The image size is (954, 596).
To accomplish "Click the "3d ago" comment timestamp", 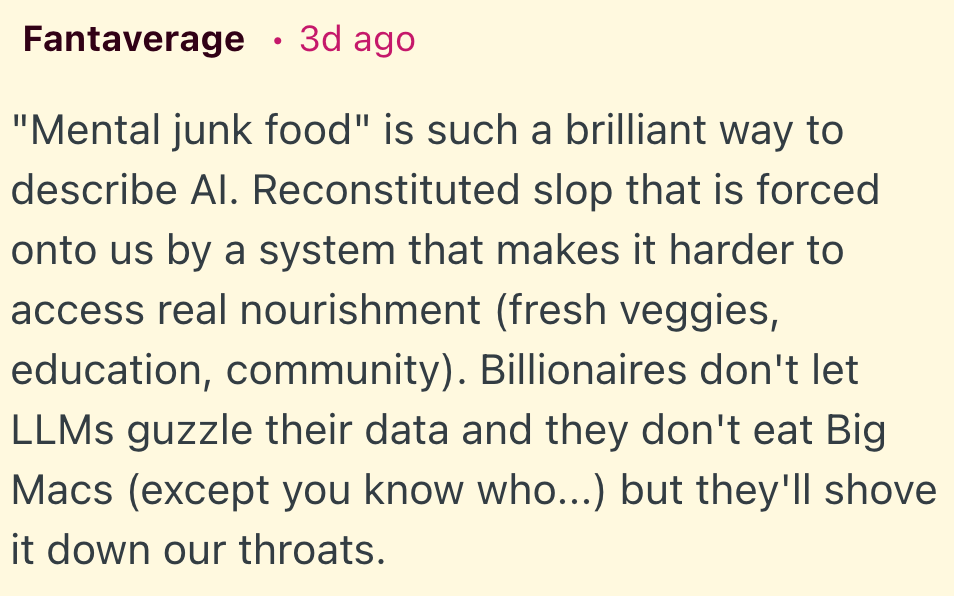I will pos(356,40).
